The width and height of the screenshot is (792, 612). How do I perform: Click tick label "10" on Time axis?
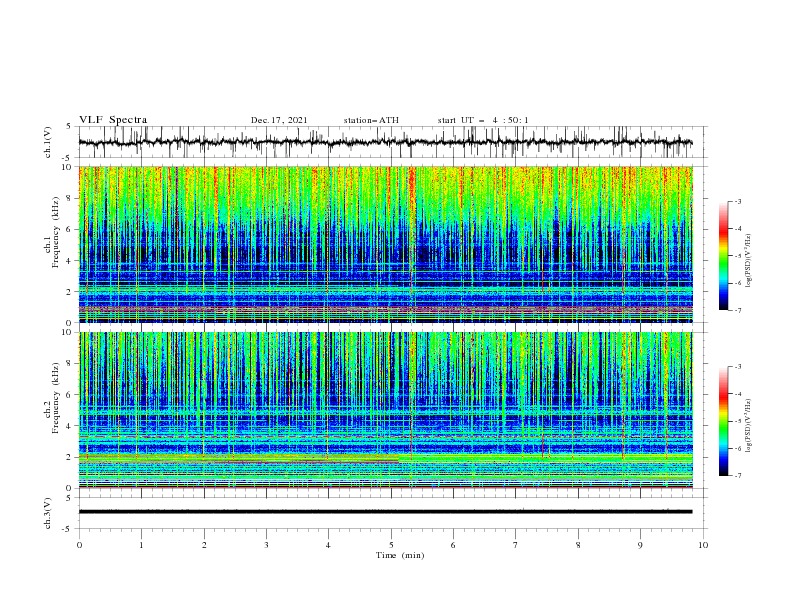[703, 545]
